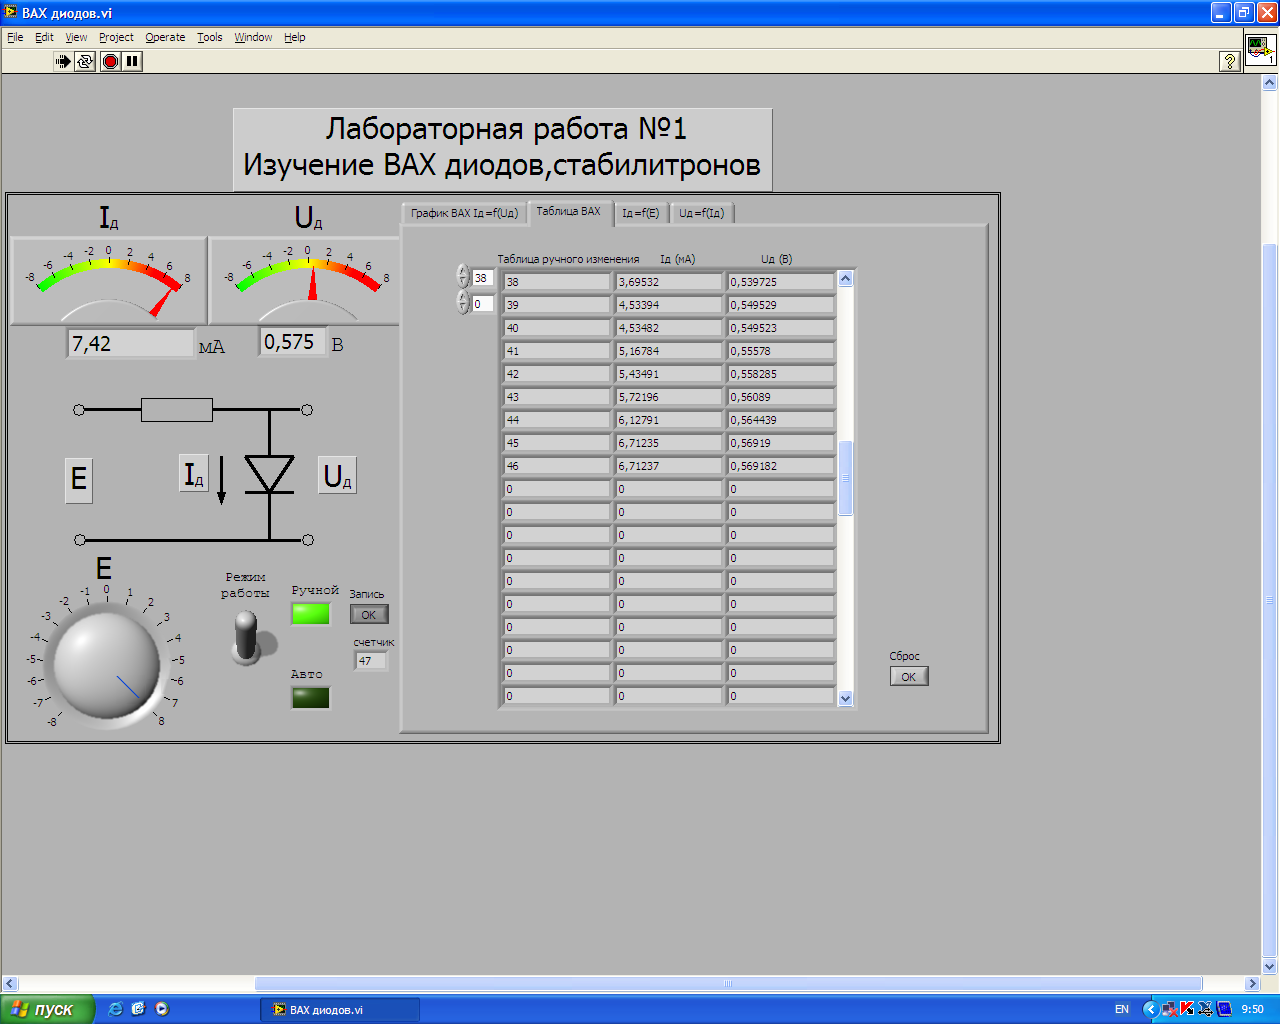Click the horizontal scrollbar right arrow
The height and width of the screenshot is (1024, 1280).
point(1252,983)
